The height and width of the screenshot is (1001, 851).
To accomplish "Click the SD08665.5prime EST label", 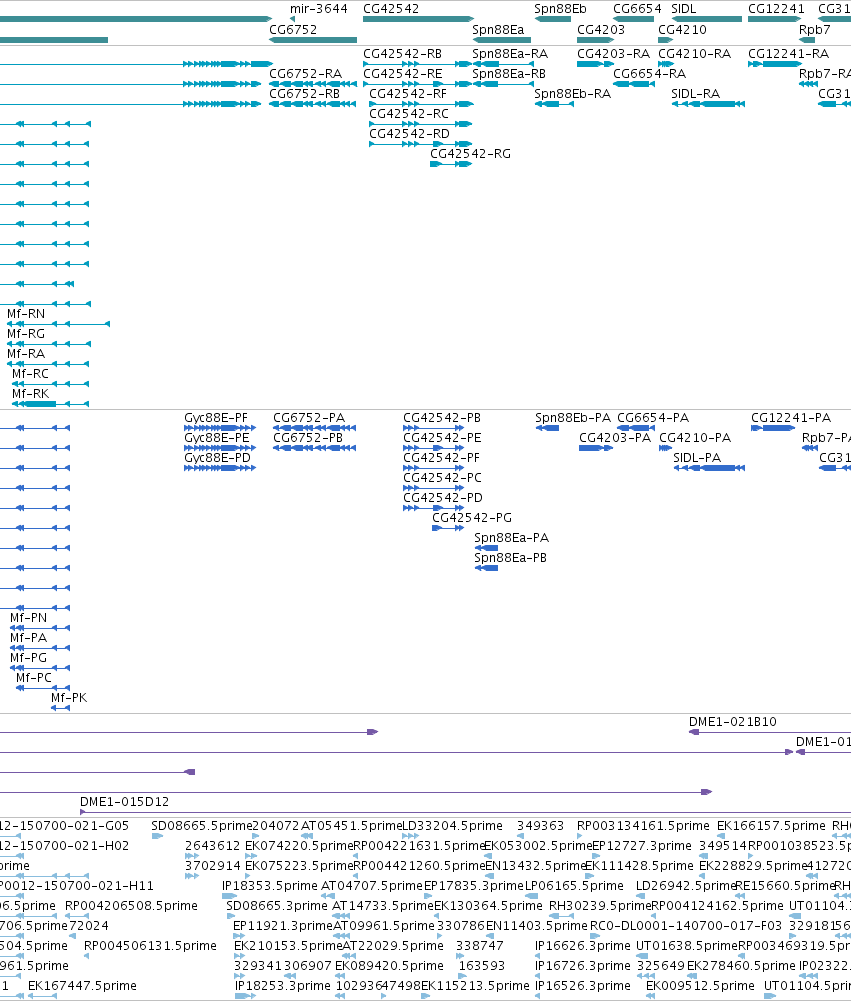I will pyautogui.click(x=202, y=825).
